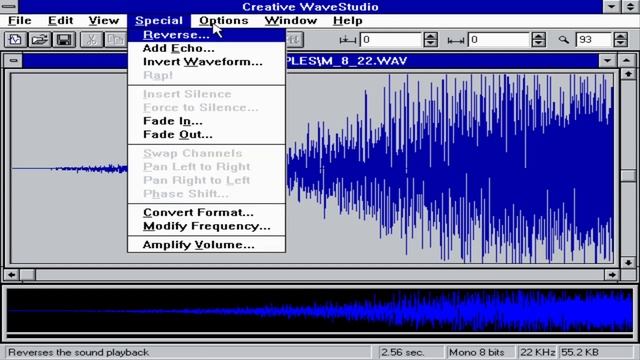Click the Save floppy disk icon
Image resolution: width=640 pixels, height=360 pixels.
(x=64, y=40)
